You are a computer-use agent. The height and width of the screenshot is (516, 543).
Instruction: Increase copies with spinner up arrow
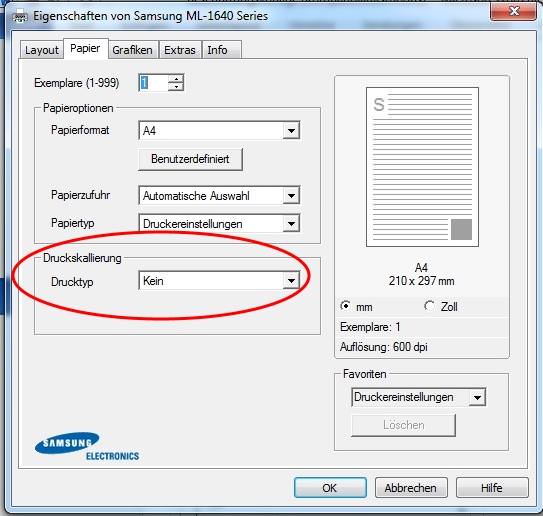[176, 79]
